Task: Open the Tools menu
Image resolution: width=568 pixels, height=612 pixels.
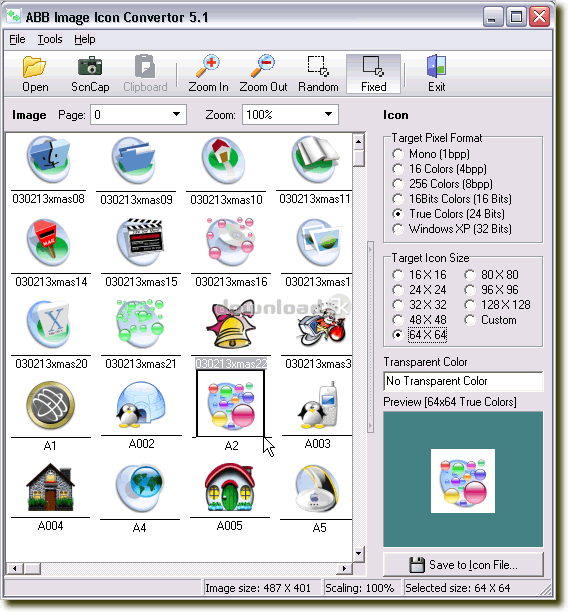Action: [x=50, y=39]
